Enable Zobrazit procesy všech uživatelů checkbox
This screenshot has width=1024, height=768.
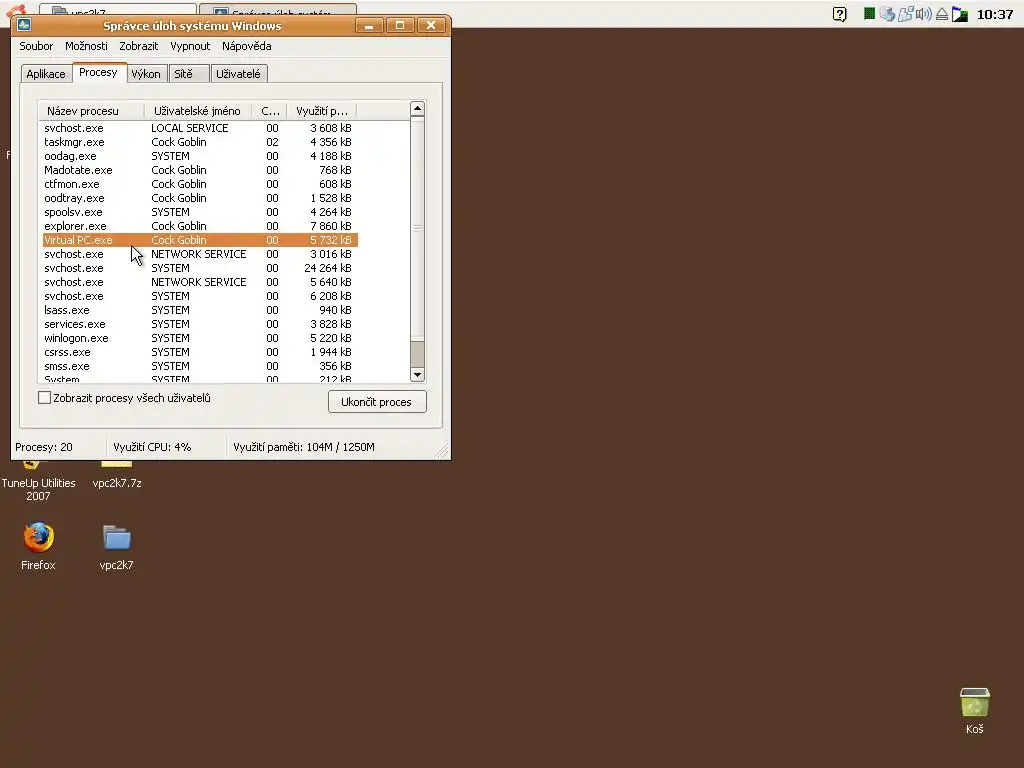click(44, 398)
